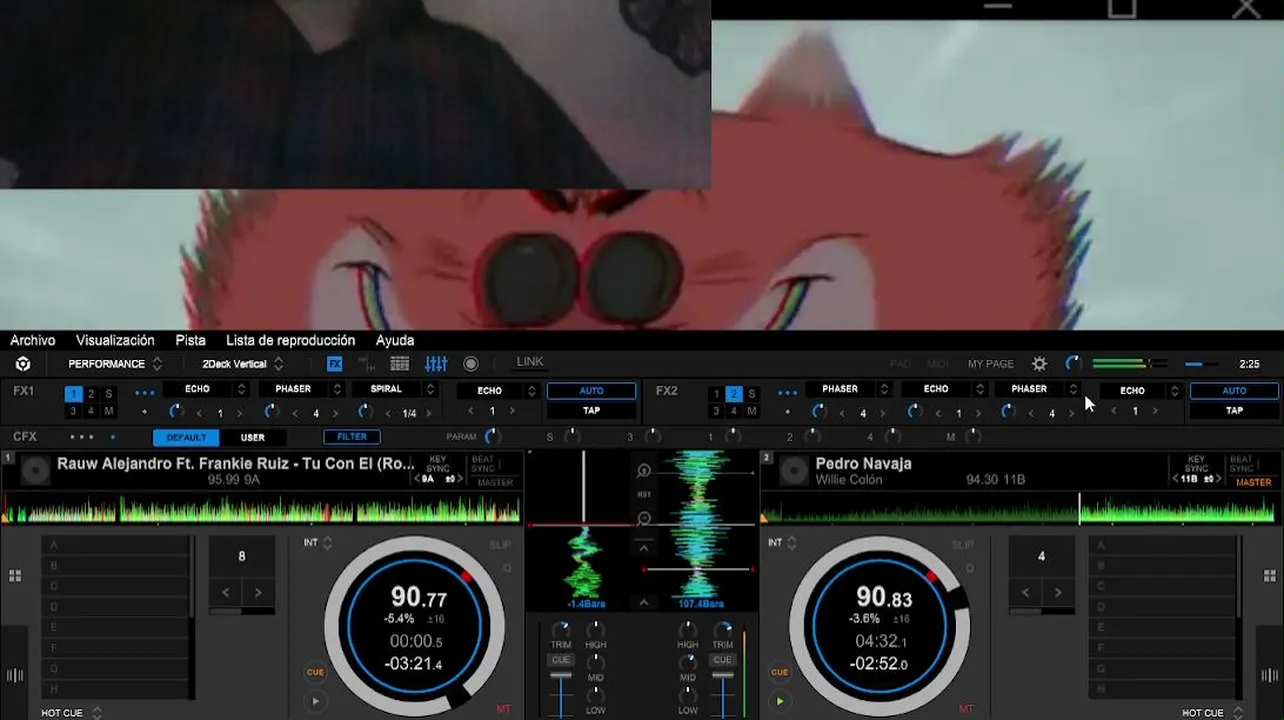Open the Archivo menu
The width and height of the screenshot is (1284, 720).
[33, 340]
